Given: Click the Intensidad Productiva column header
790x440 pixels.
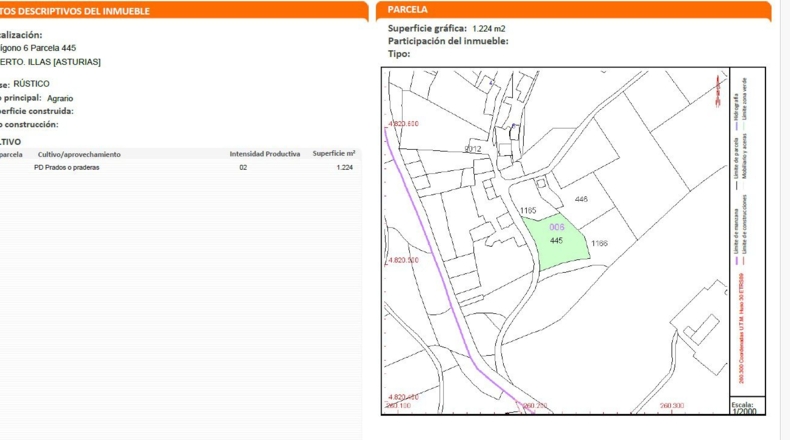Looking at the screenshot, I should (x=265, y=154).
